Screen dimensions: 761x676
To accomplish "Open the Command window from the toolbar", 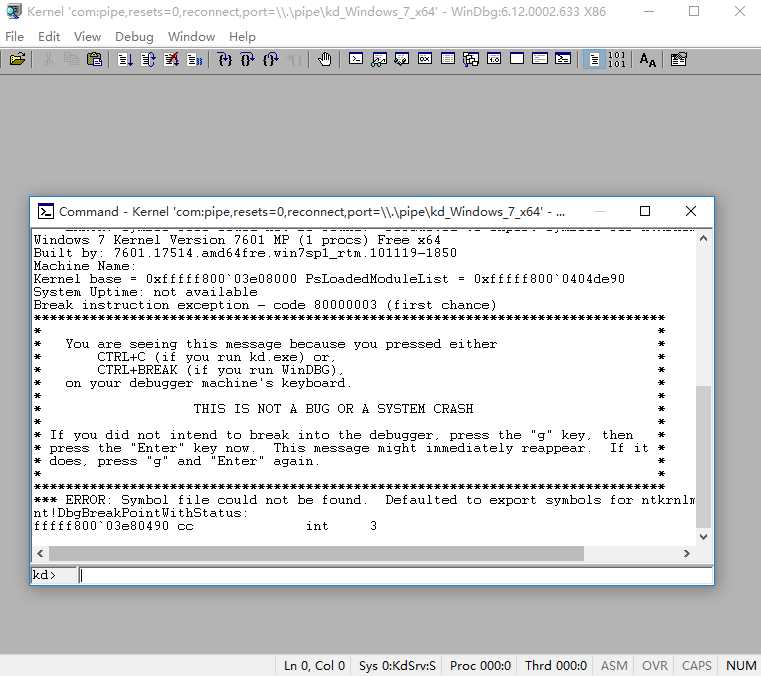I will (x=356, y=59).
